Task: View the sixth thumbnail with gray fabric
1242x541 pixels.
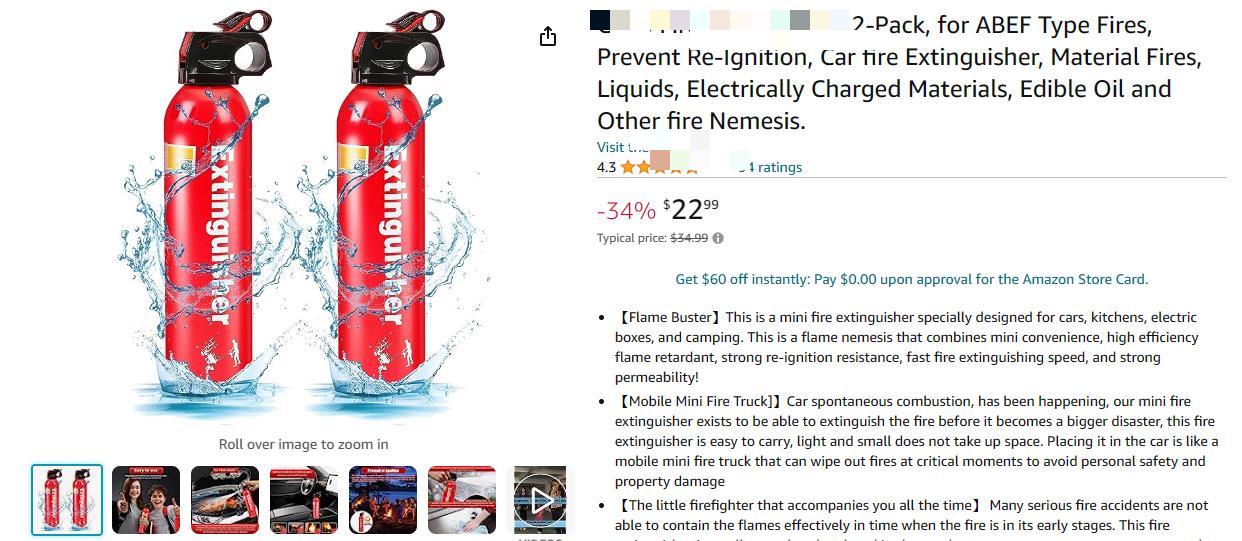Action: pyautogui.click(x=462, y=500)
